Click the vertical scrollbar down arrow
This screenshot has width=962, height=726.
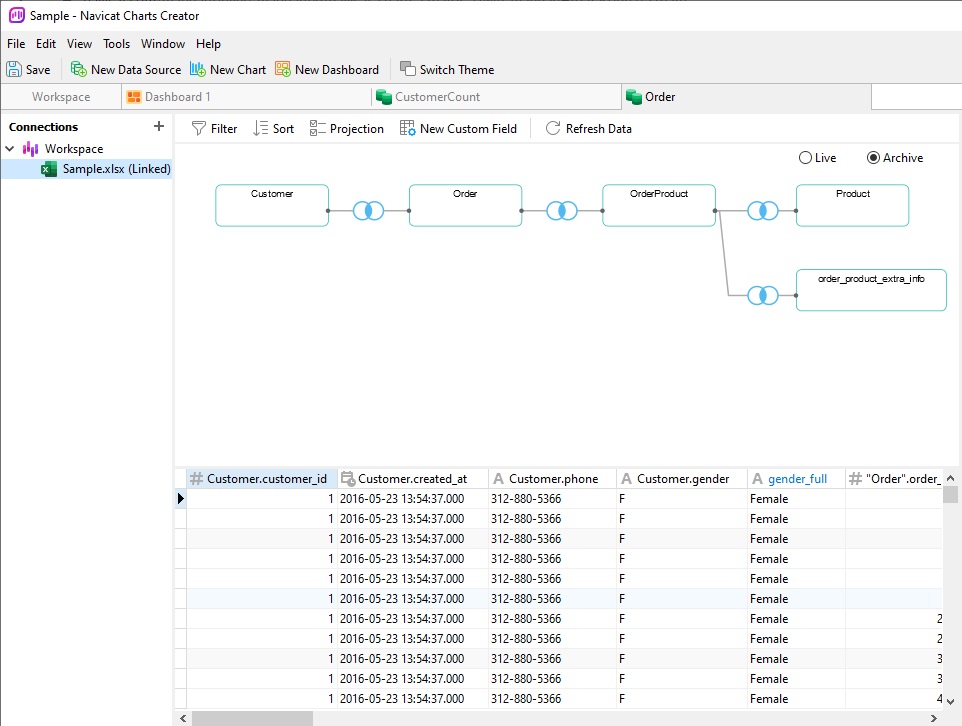click(x=950, y=701)
